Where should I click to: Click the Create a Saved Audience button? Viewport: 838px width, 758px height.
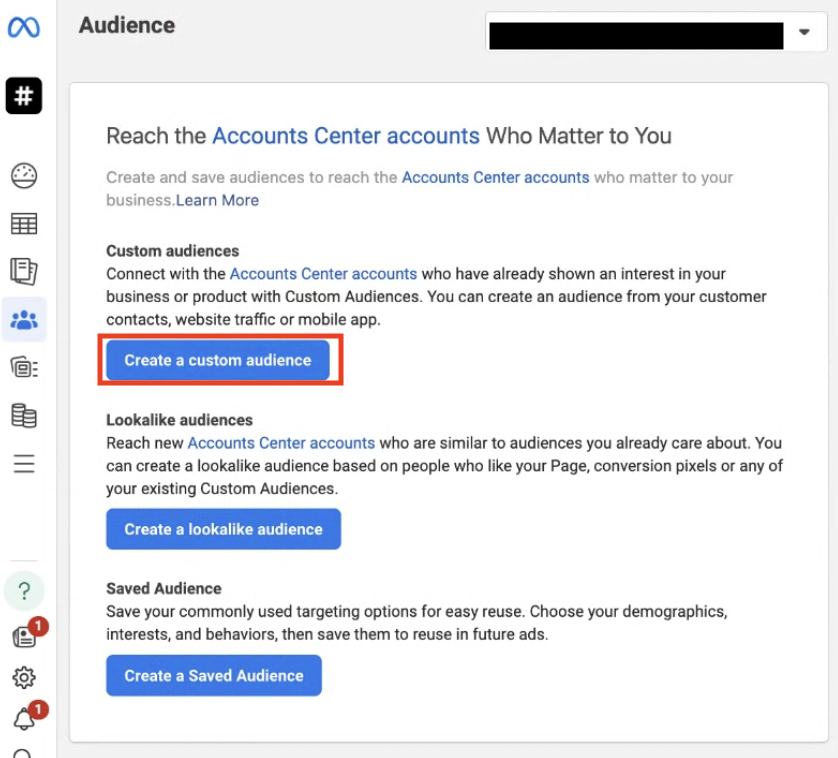click(214, 676)
